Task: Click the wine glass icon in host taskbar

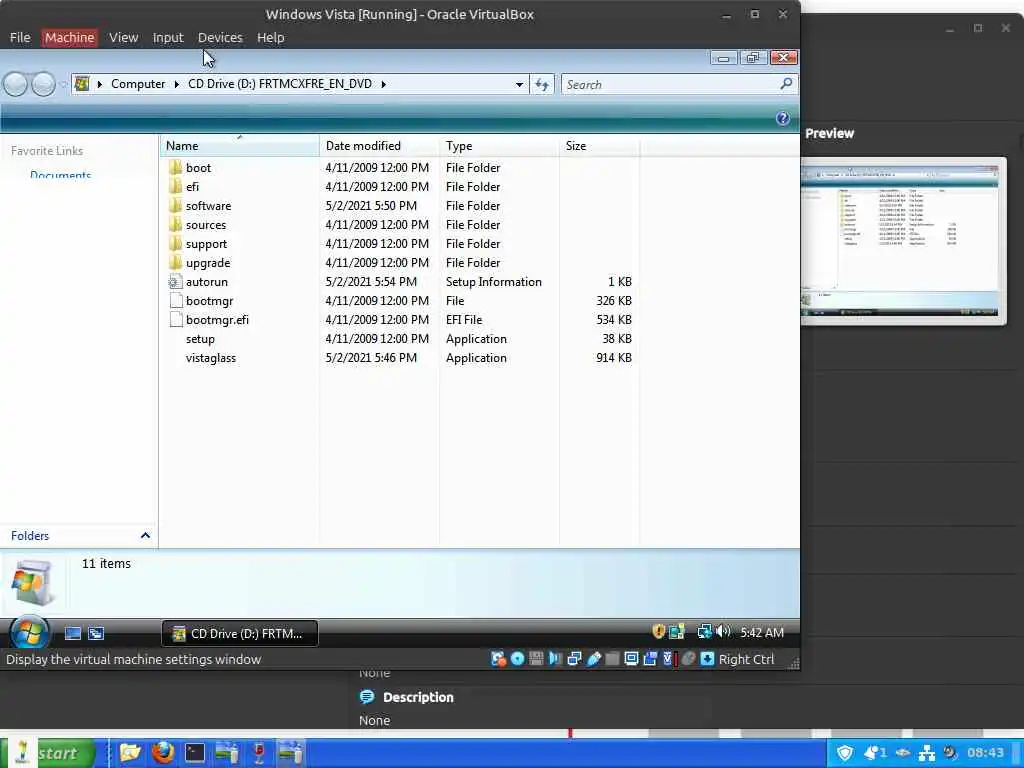Action: [259, 753]
